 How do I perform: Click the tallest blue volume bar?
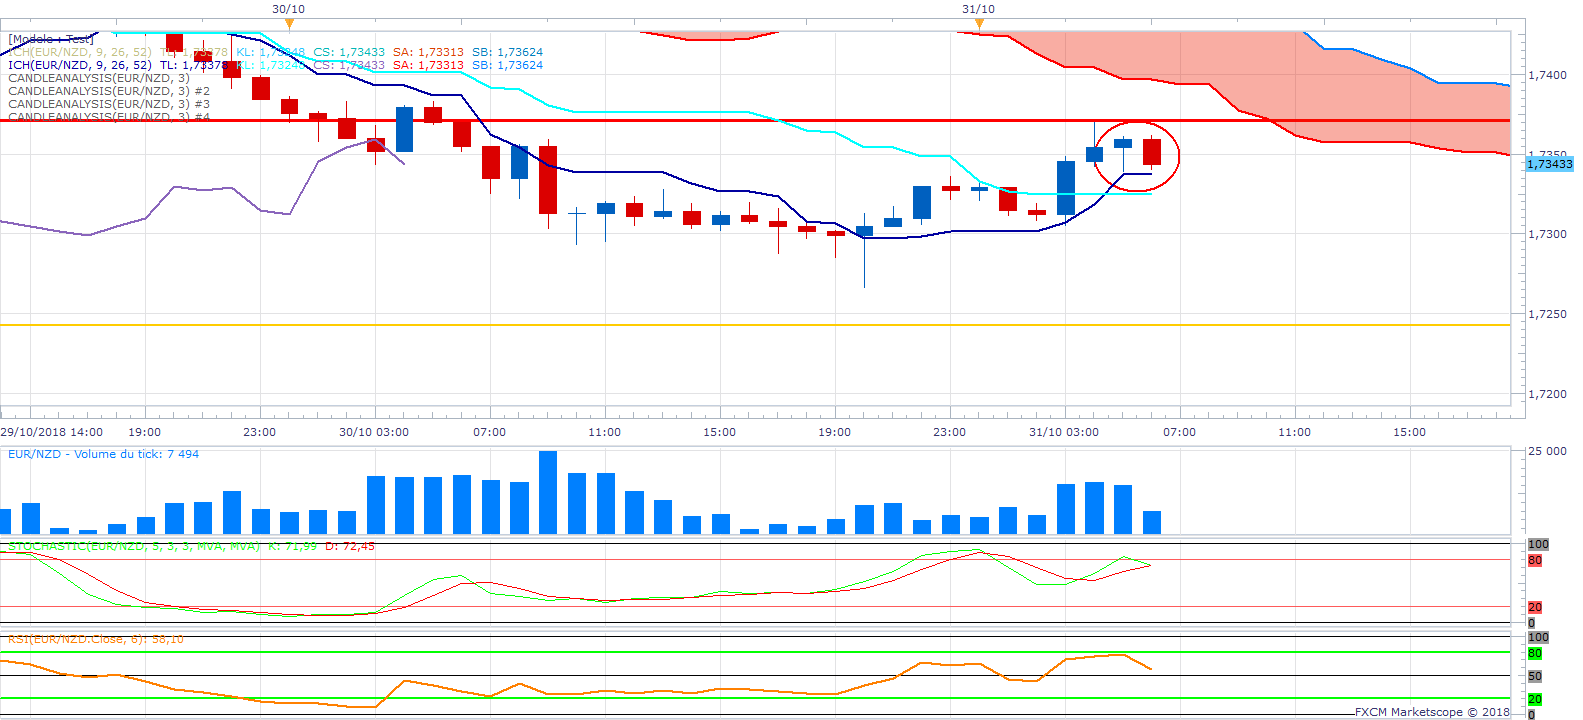[x=548, y=492]
